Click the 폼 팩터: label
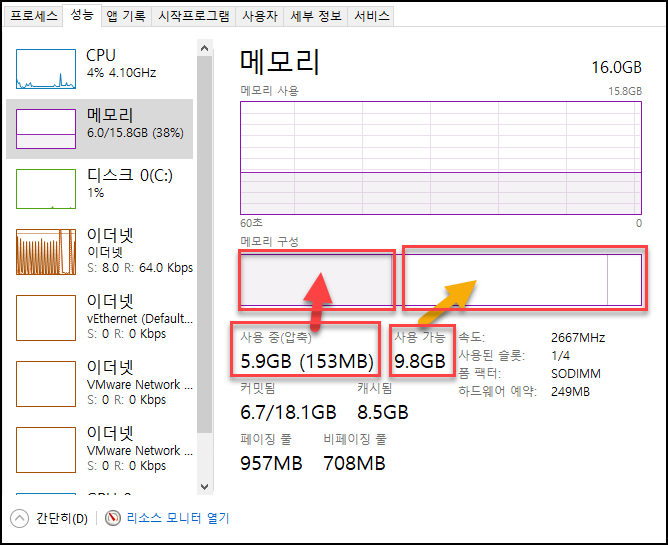 pos(479,373)
